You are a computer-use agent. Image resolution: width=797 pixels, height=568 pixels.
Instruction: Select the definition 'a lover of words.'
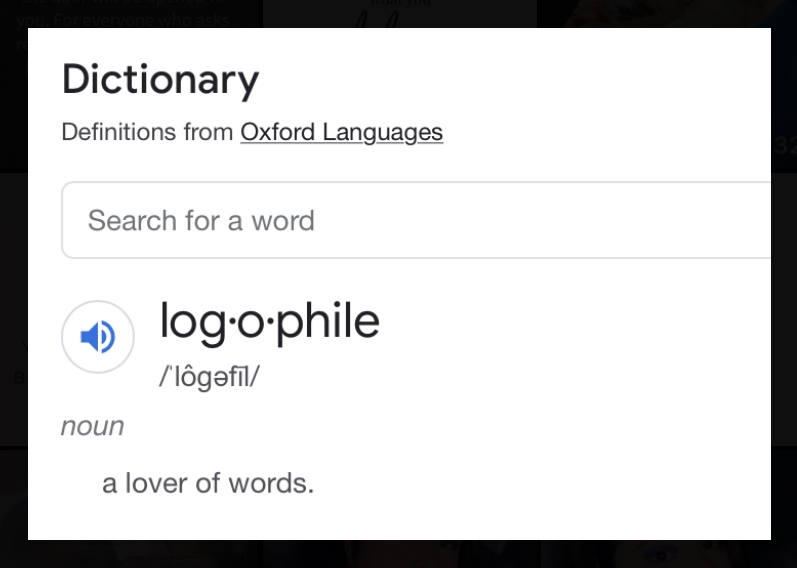click(208, 484)
